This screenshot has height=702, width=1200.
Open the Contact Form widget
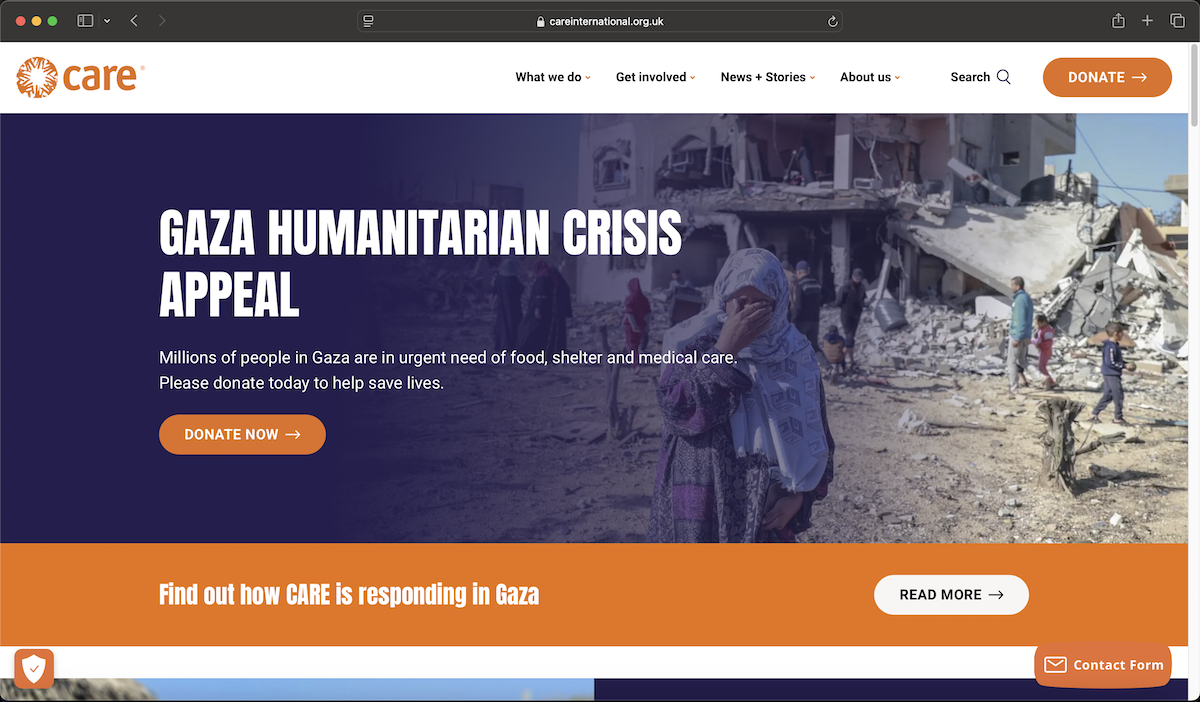(x=1103, y=665)
